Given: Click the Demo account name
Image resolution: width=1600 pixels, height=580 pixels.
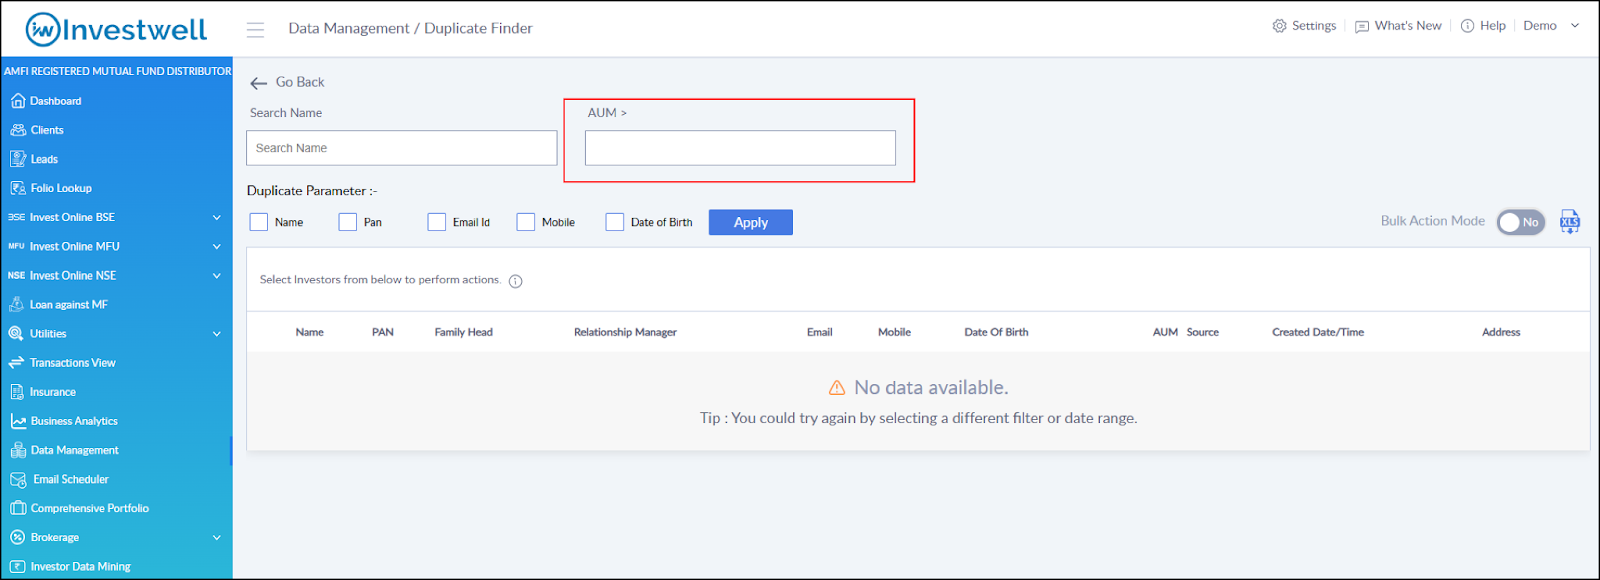Looking at the screenshot, I should pos(1540,26).
